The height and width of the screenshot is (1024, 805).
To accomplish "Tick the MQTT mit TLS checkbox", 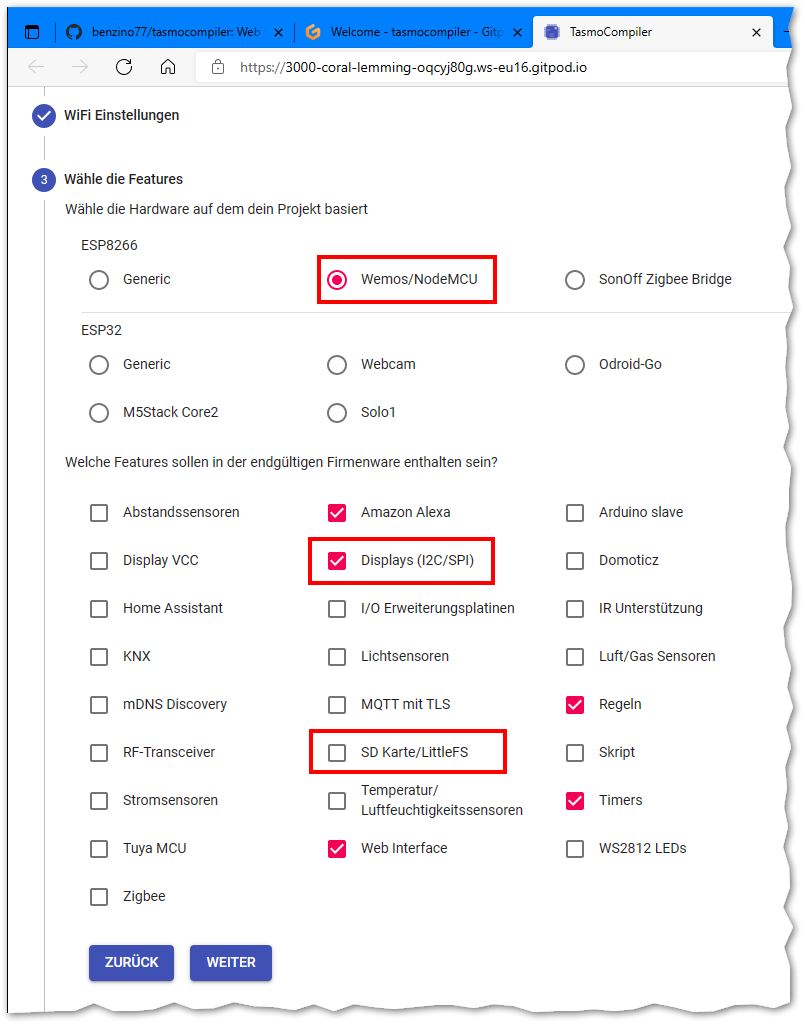I will click(x=337, y=705).
